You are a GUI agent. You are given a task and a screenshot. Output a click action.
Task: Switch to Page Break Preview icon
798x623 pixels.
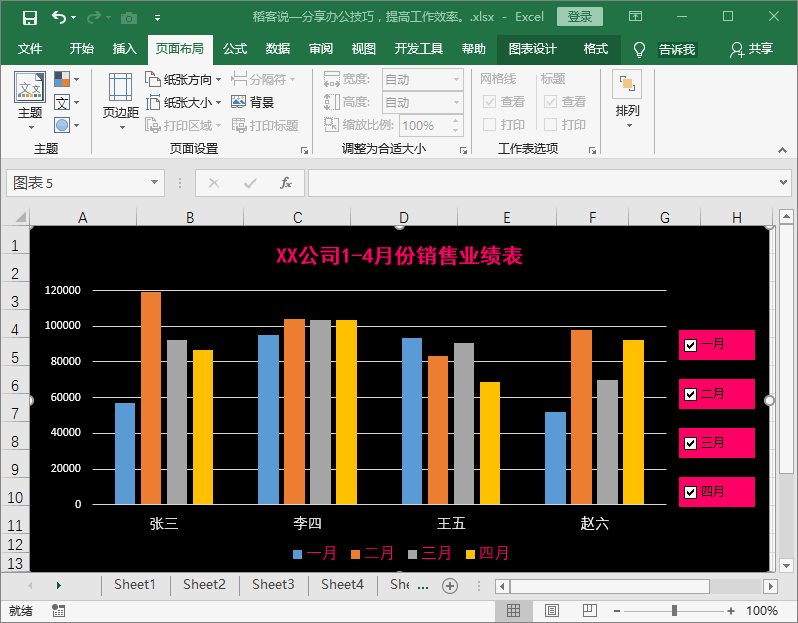point(589,610)
